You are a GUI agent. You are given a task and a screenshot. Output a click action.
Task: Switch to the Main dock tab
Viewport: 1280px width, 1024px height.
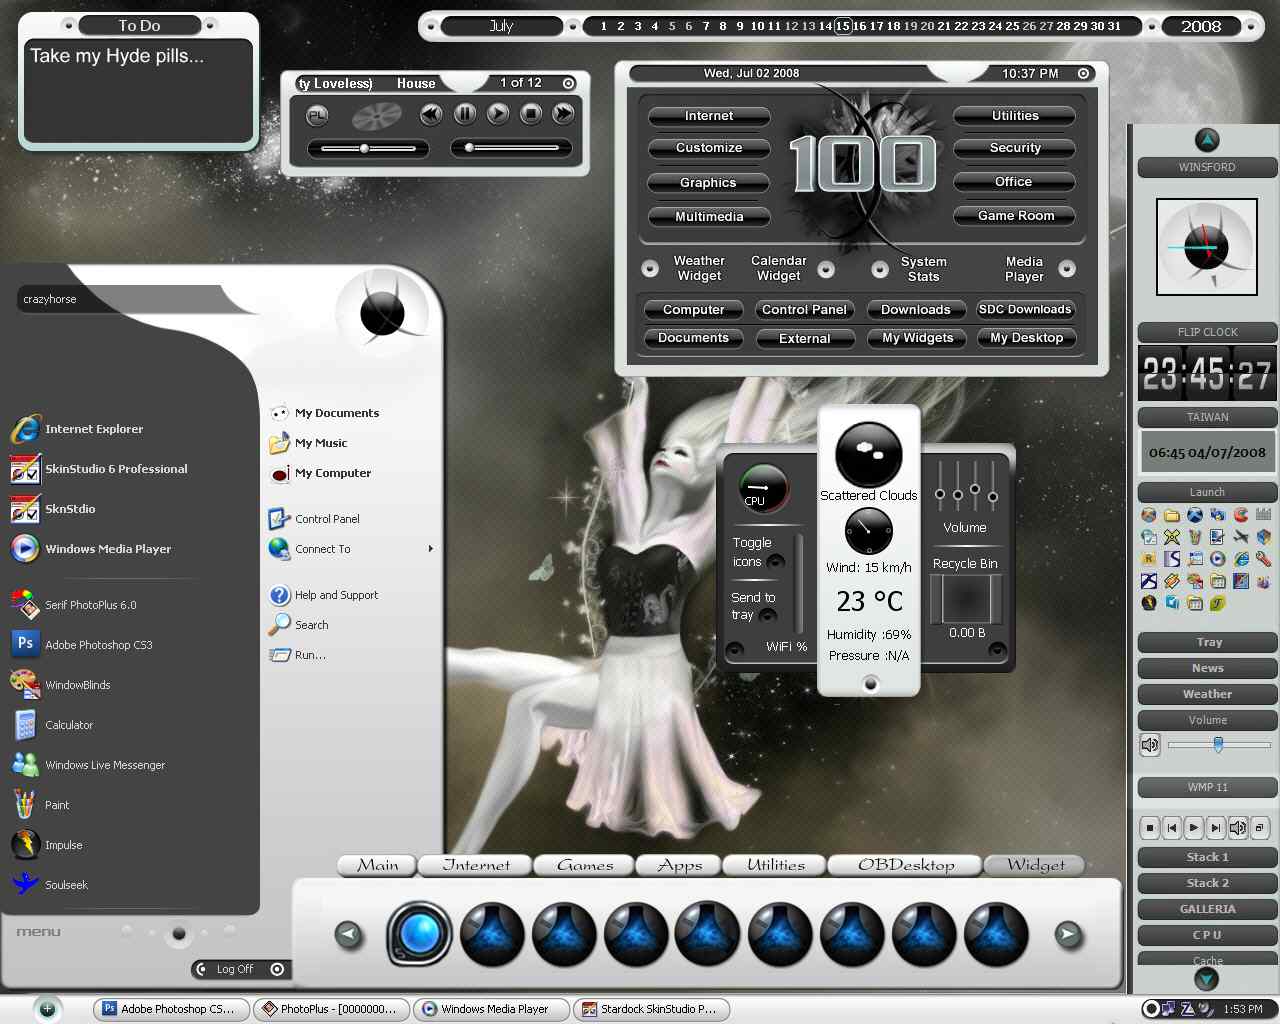tap(377, 865)
